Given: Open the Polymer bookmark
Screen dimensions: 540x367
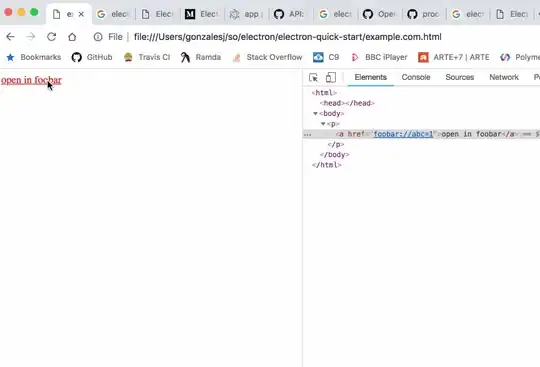Looking at the screenshot, I should (520, 57).
